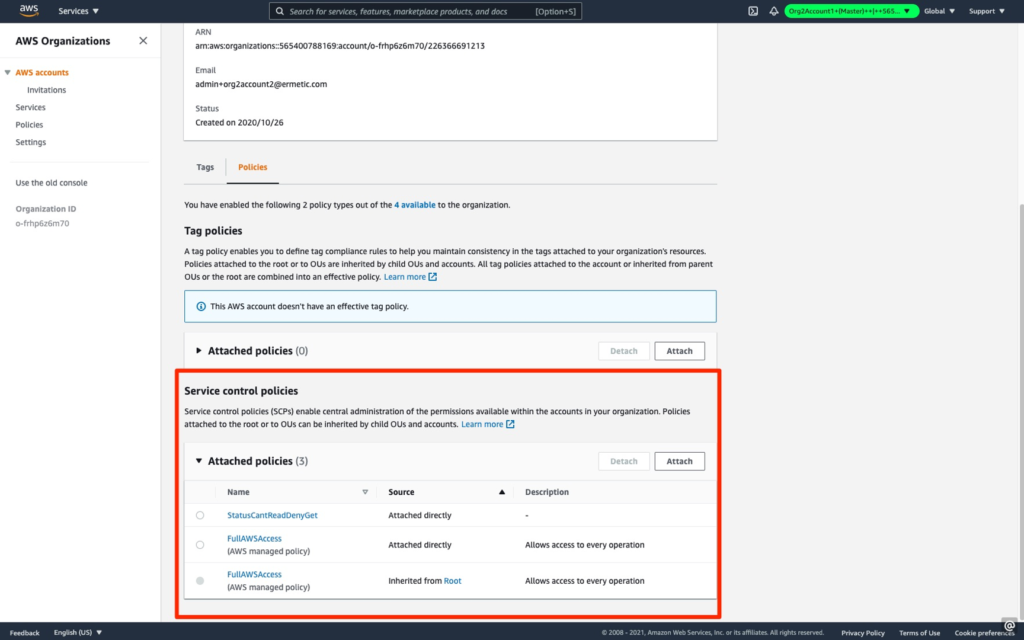Open Services in the sidebar

pos(31,107)
